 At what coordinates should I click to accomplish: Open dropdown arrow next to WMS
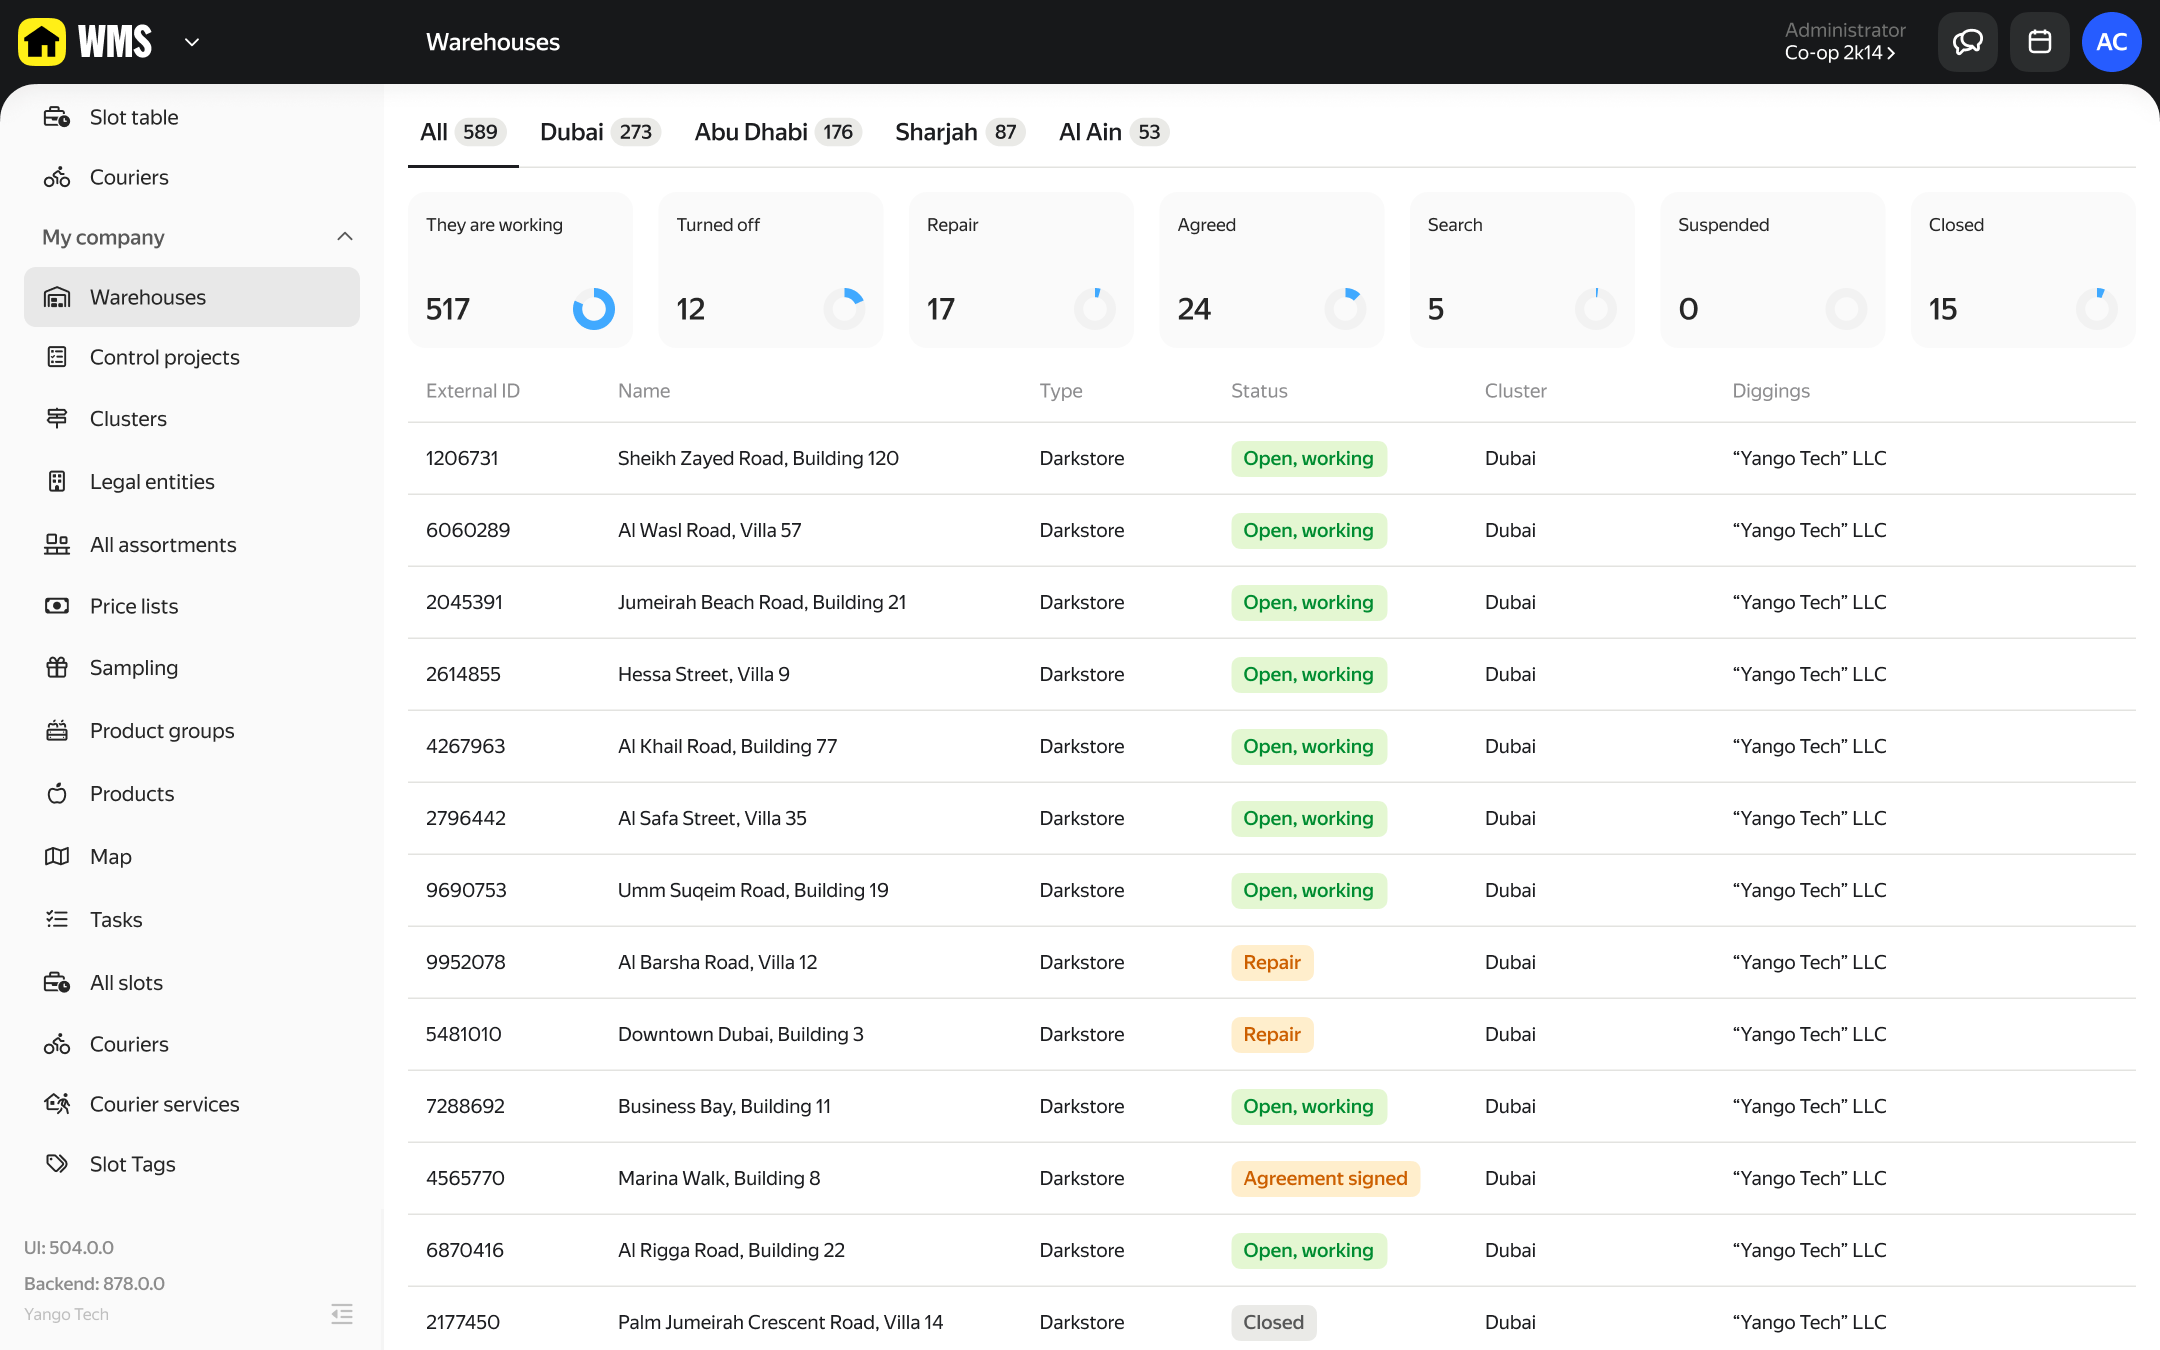pyautogui.click(x=192, y=42)
